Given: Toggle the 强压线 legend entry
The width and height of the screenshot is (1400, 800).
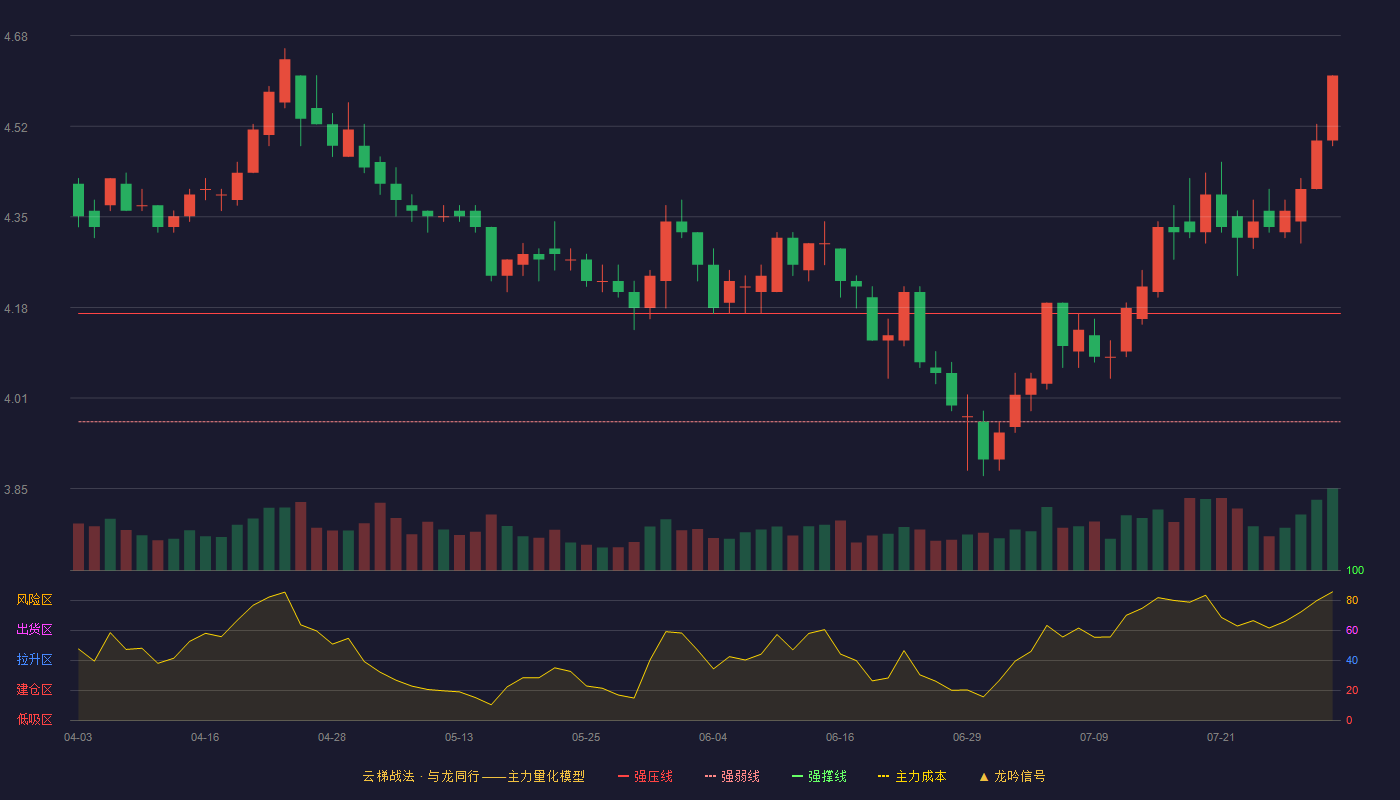Looking at the screenshot, I should pyautogui.click(x=646, y=776).
